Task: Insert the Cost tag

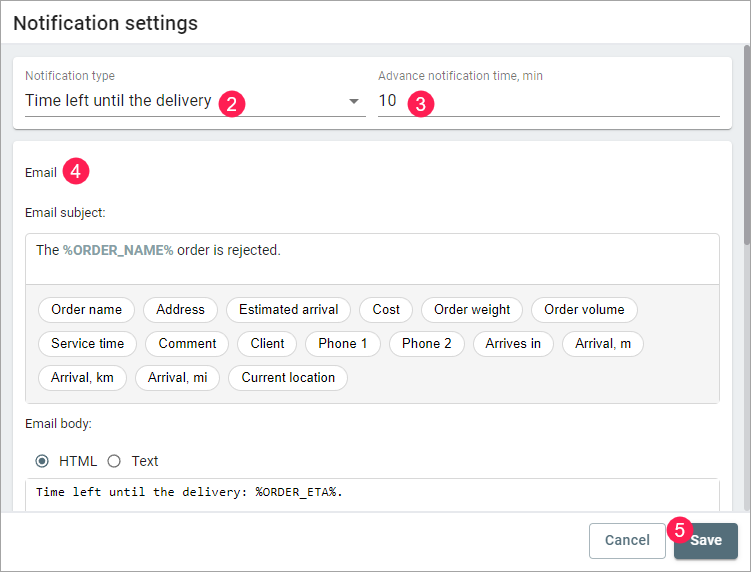Action: coord(386,310)
